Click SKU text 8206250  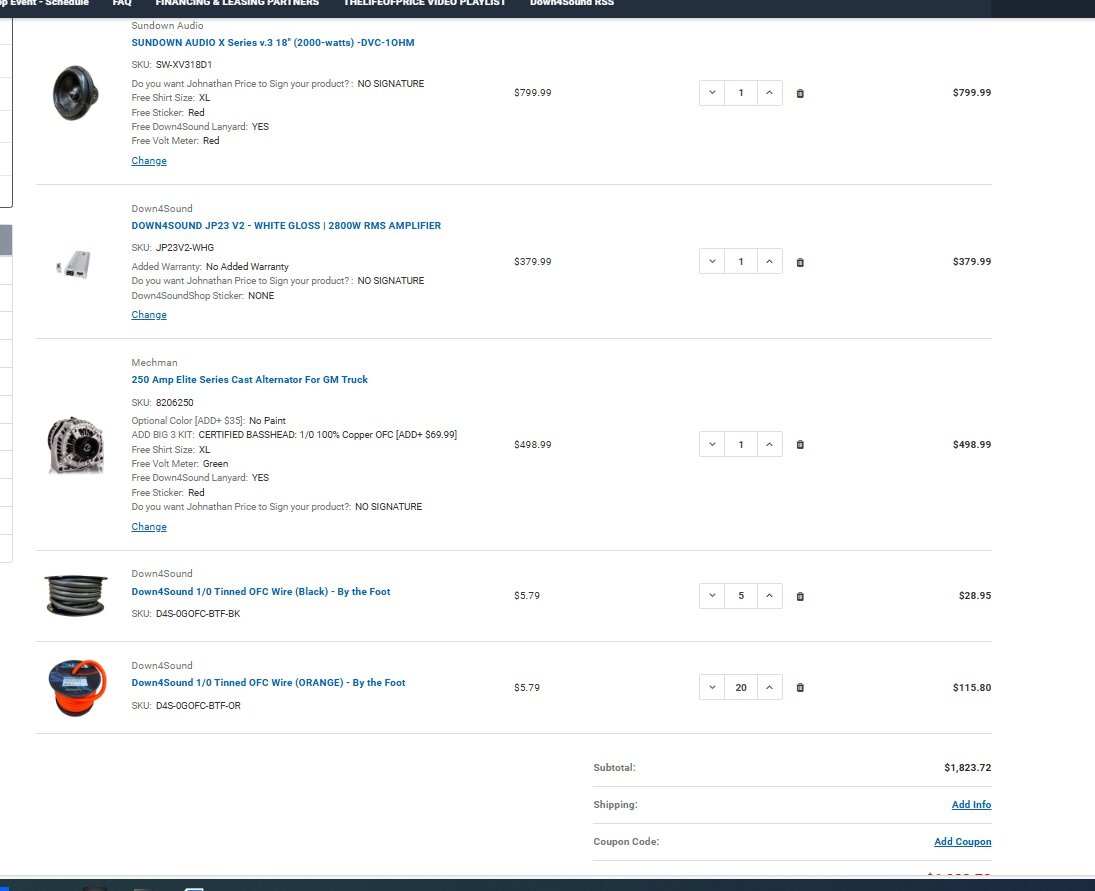coord(175,402)
